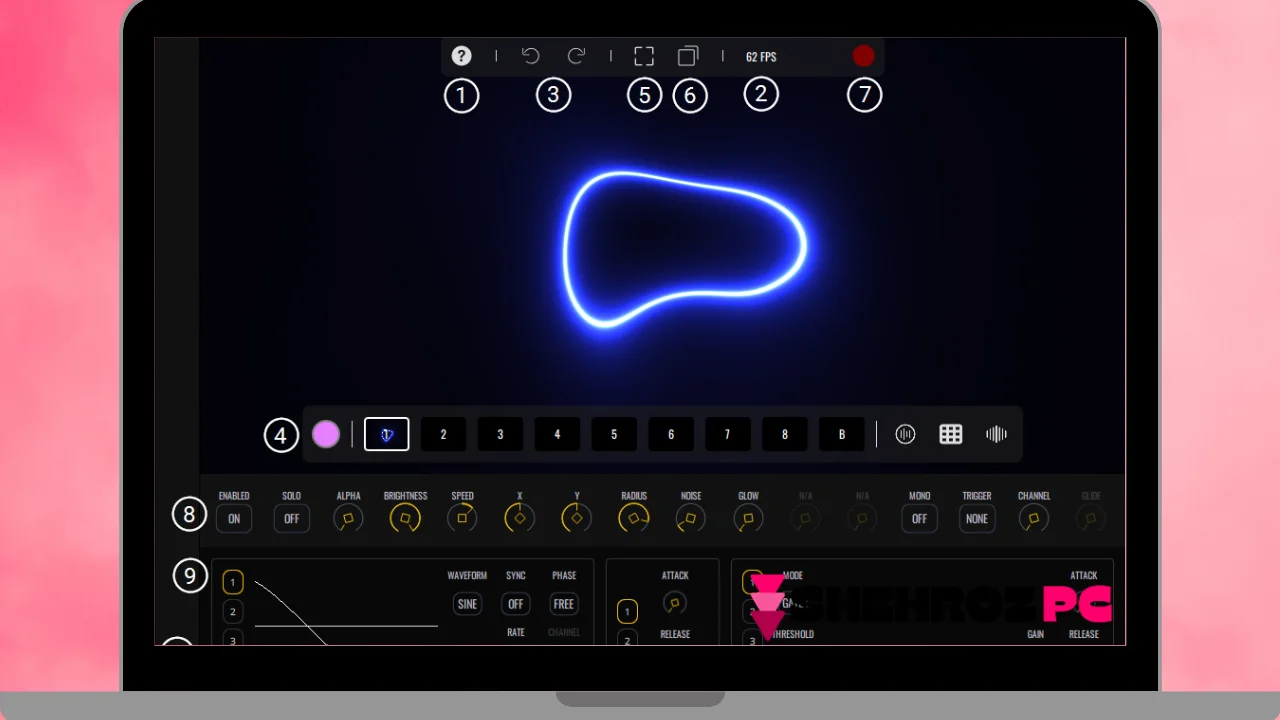Click the undo arrow icon
Viewport: 1280px width, 720px height.
[531, 56]
